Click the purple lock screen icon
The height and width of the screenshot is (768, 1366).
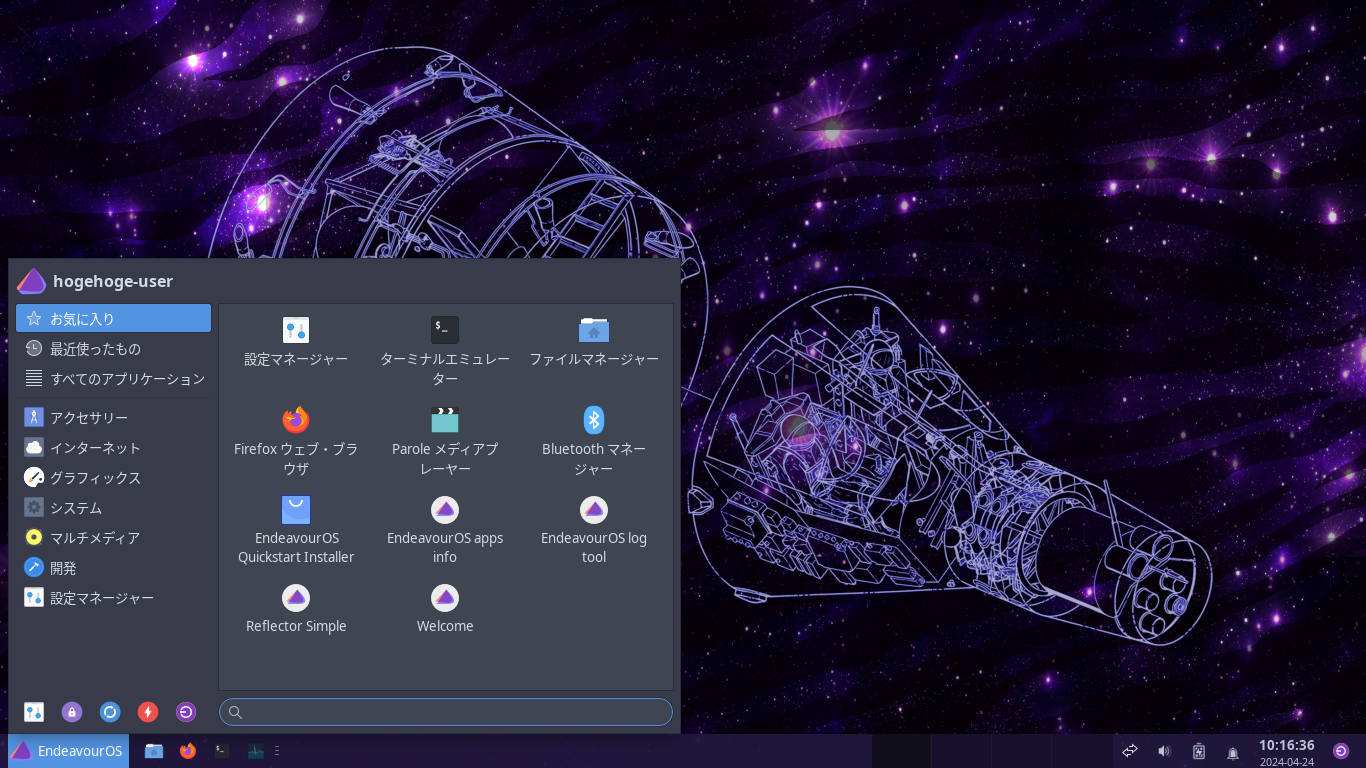[72, 712]
